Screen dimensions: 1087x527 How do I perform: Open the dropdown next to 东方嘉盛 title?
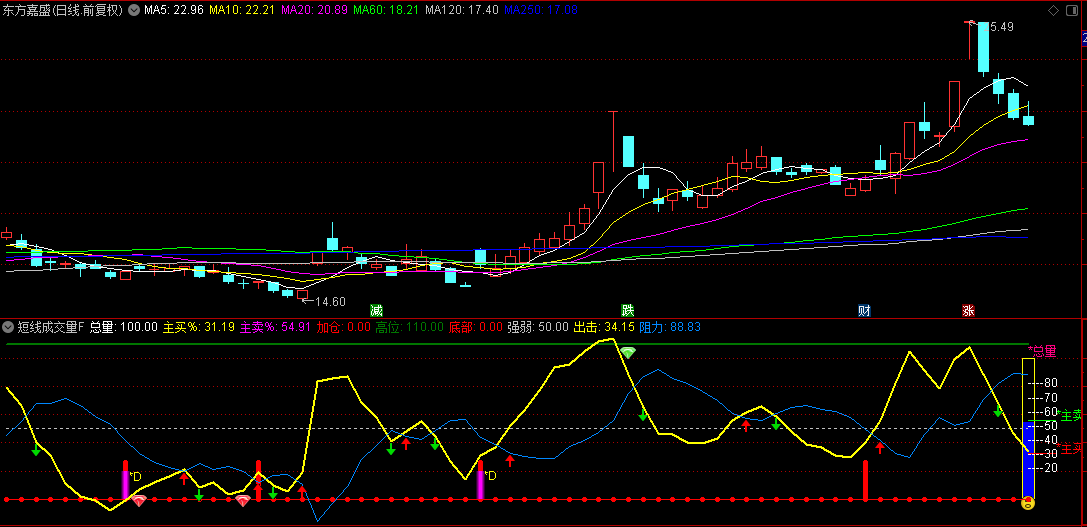click(x=135, y=11)
